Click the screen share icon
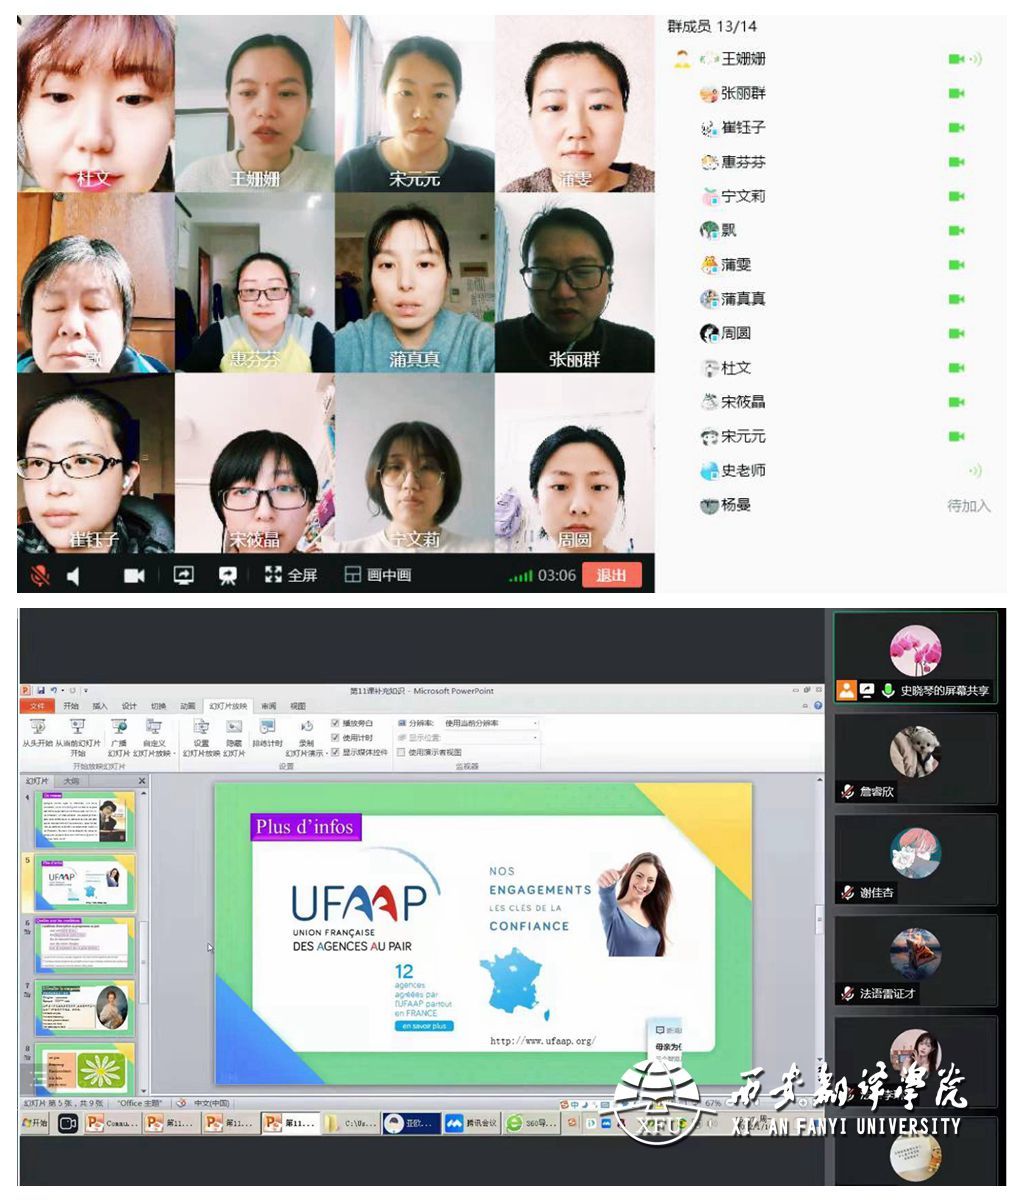The image size is (1024, 1200). [184, 575]
